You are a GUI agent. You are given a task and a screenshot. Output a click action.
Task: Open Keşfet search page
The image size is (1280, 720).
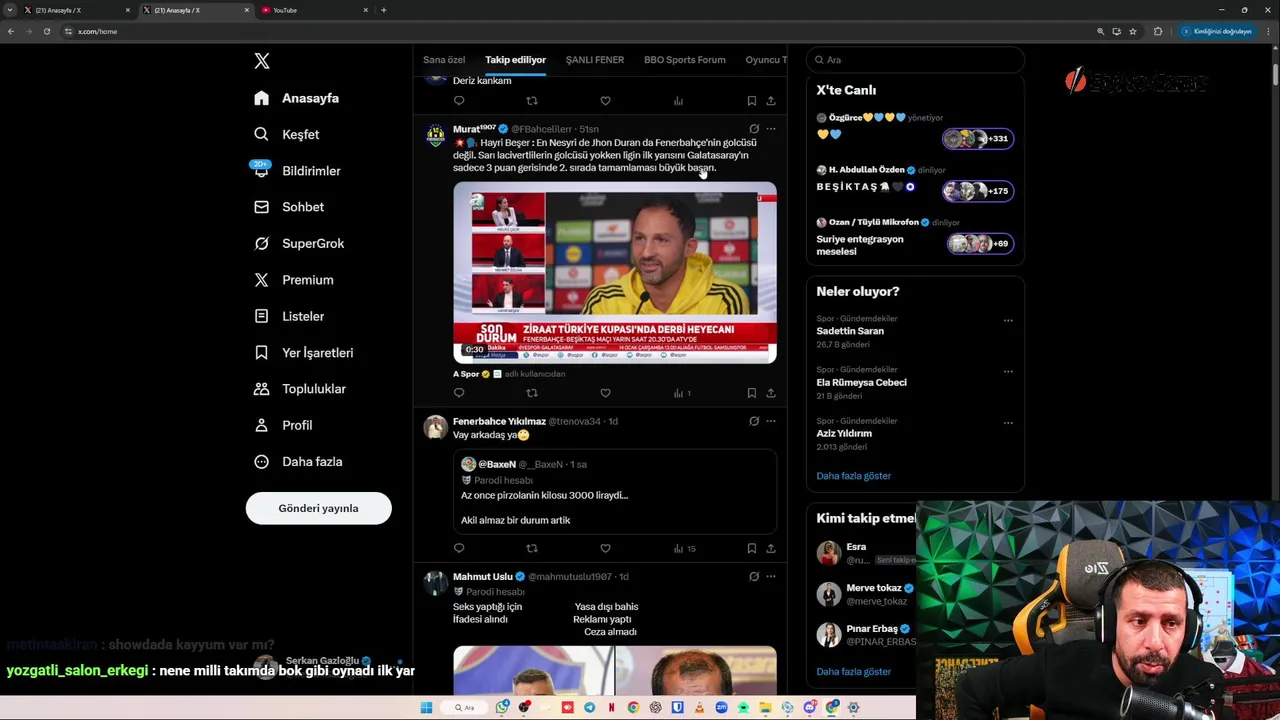tap(286, 134)
